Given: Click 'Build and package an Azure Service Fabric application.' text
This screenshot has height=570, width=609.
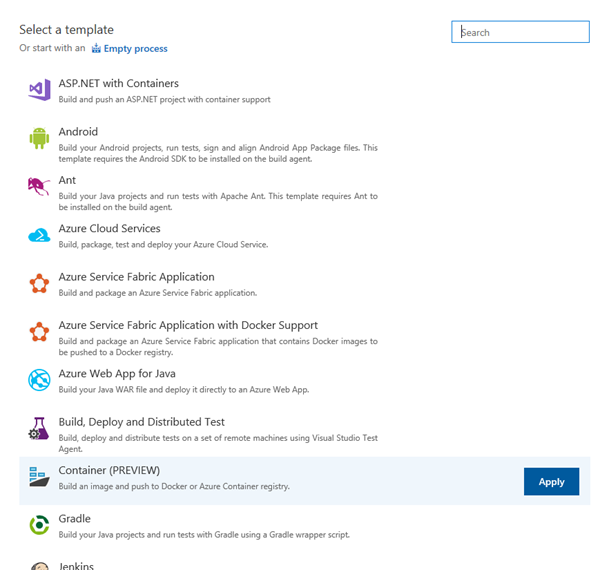Looking at the screenshot, I should 158,293.
